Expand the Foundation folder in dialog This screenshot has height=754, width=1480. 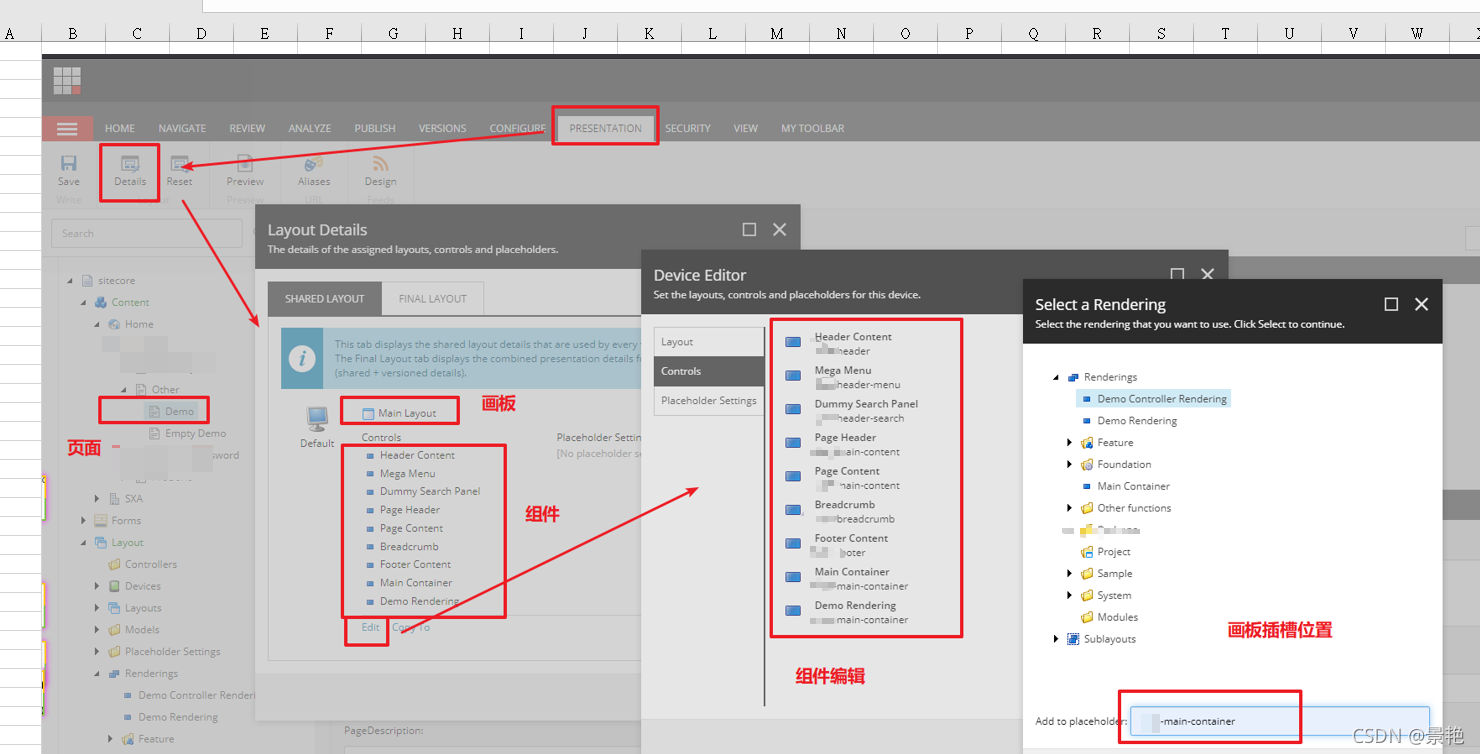(1070, 464)
